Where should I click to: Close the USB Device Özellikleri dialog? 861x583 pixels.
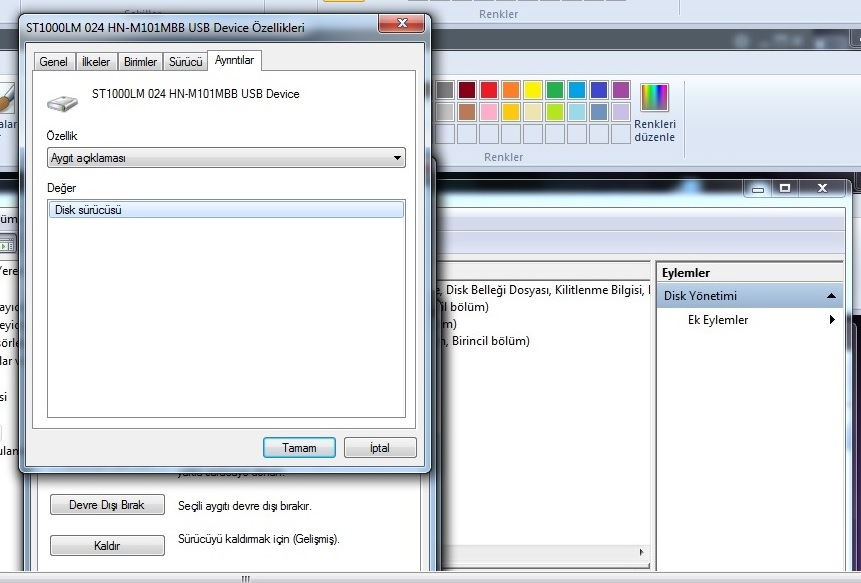coord(401,23)
